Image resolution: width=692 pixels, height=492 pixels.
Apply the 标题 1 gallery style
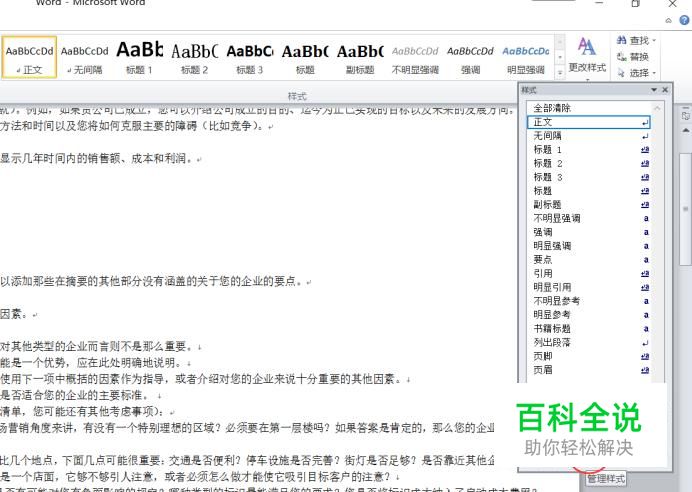[139, 58]
